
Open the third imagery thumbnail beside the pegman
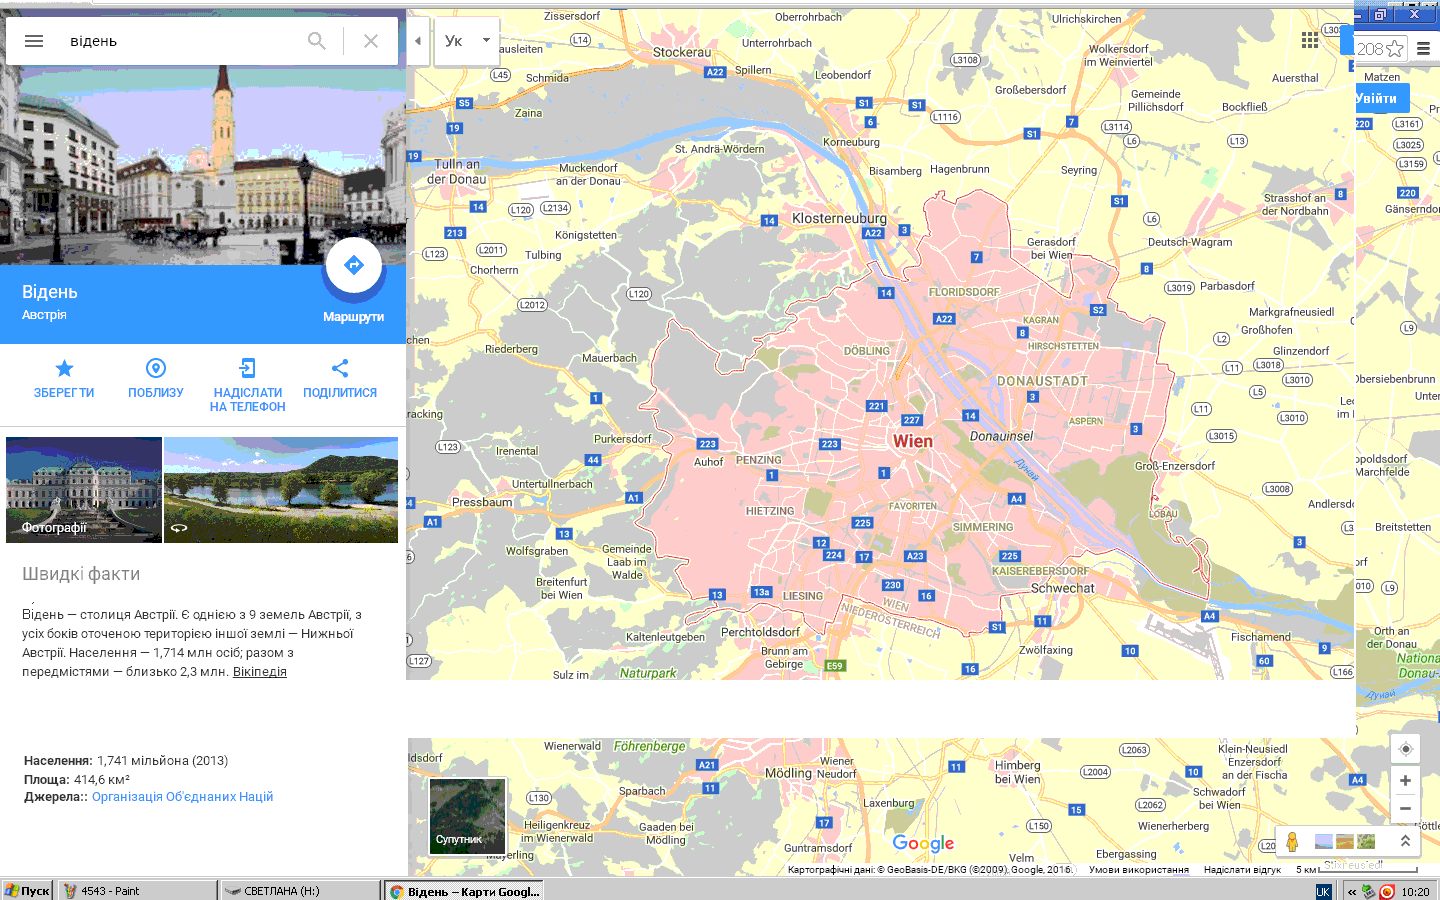1367,841
